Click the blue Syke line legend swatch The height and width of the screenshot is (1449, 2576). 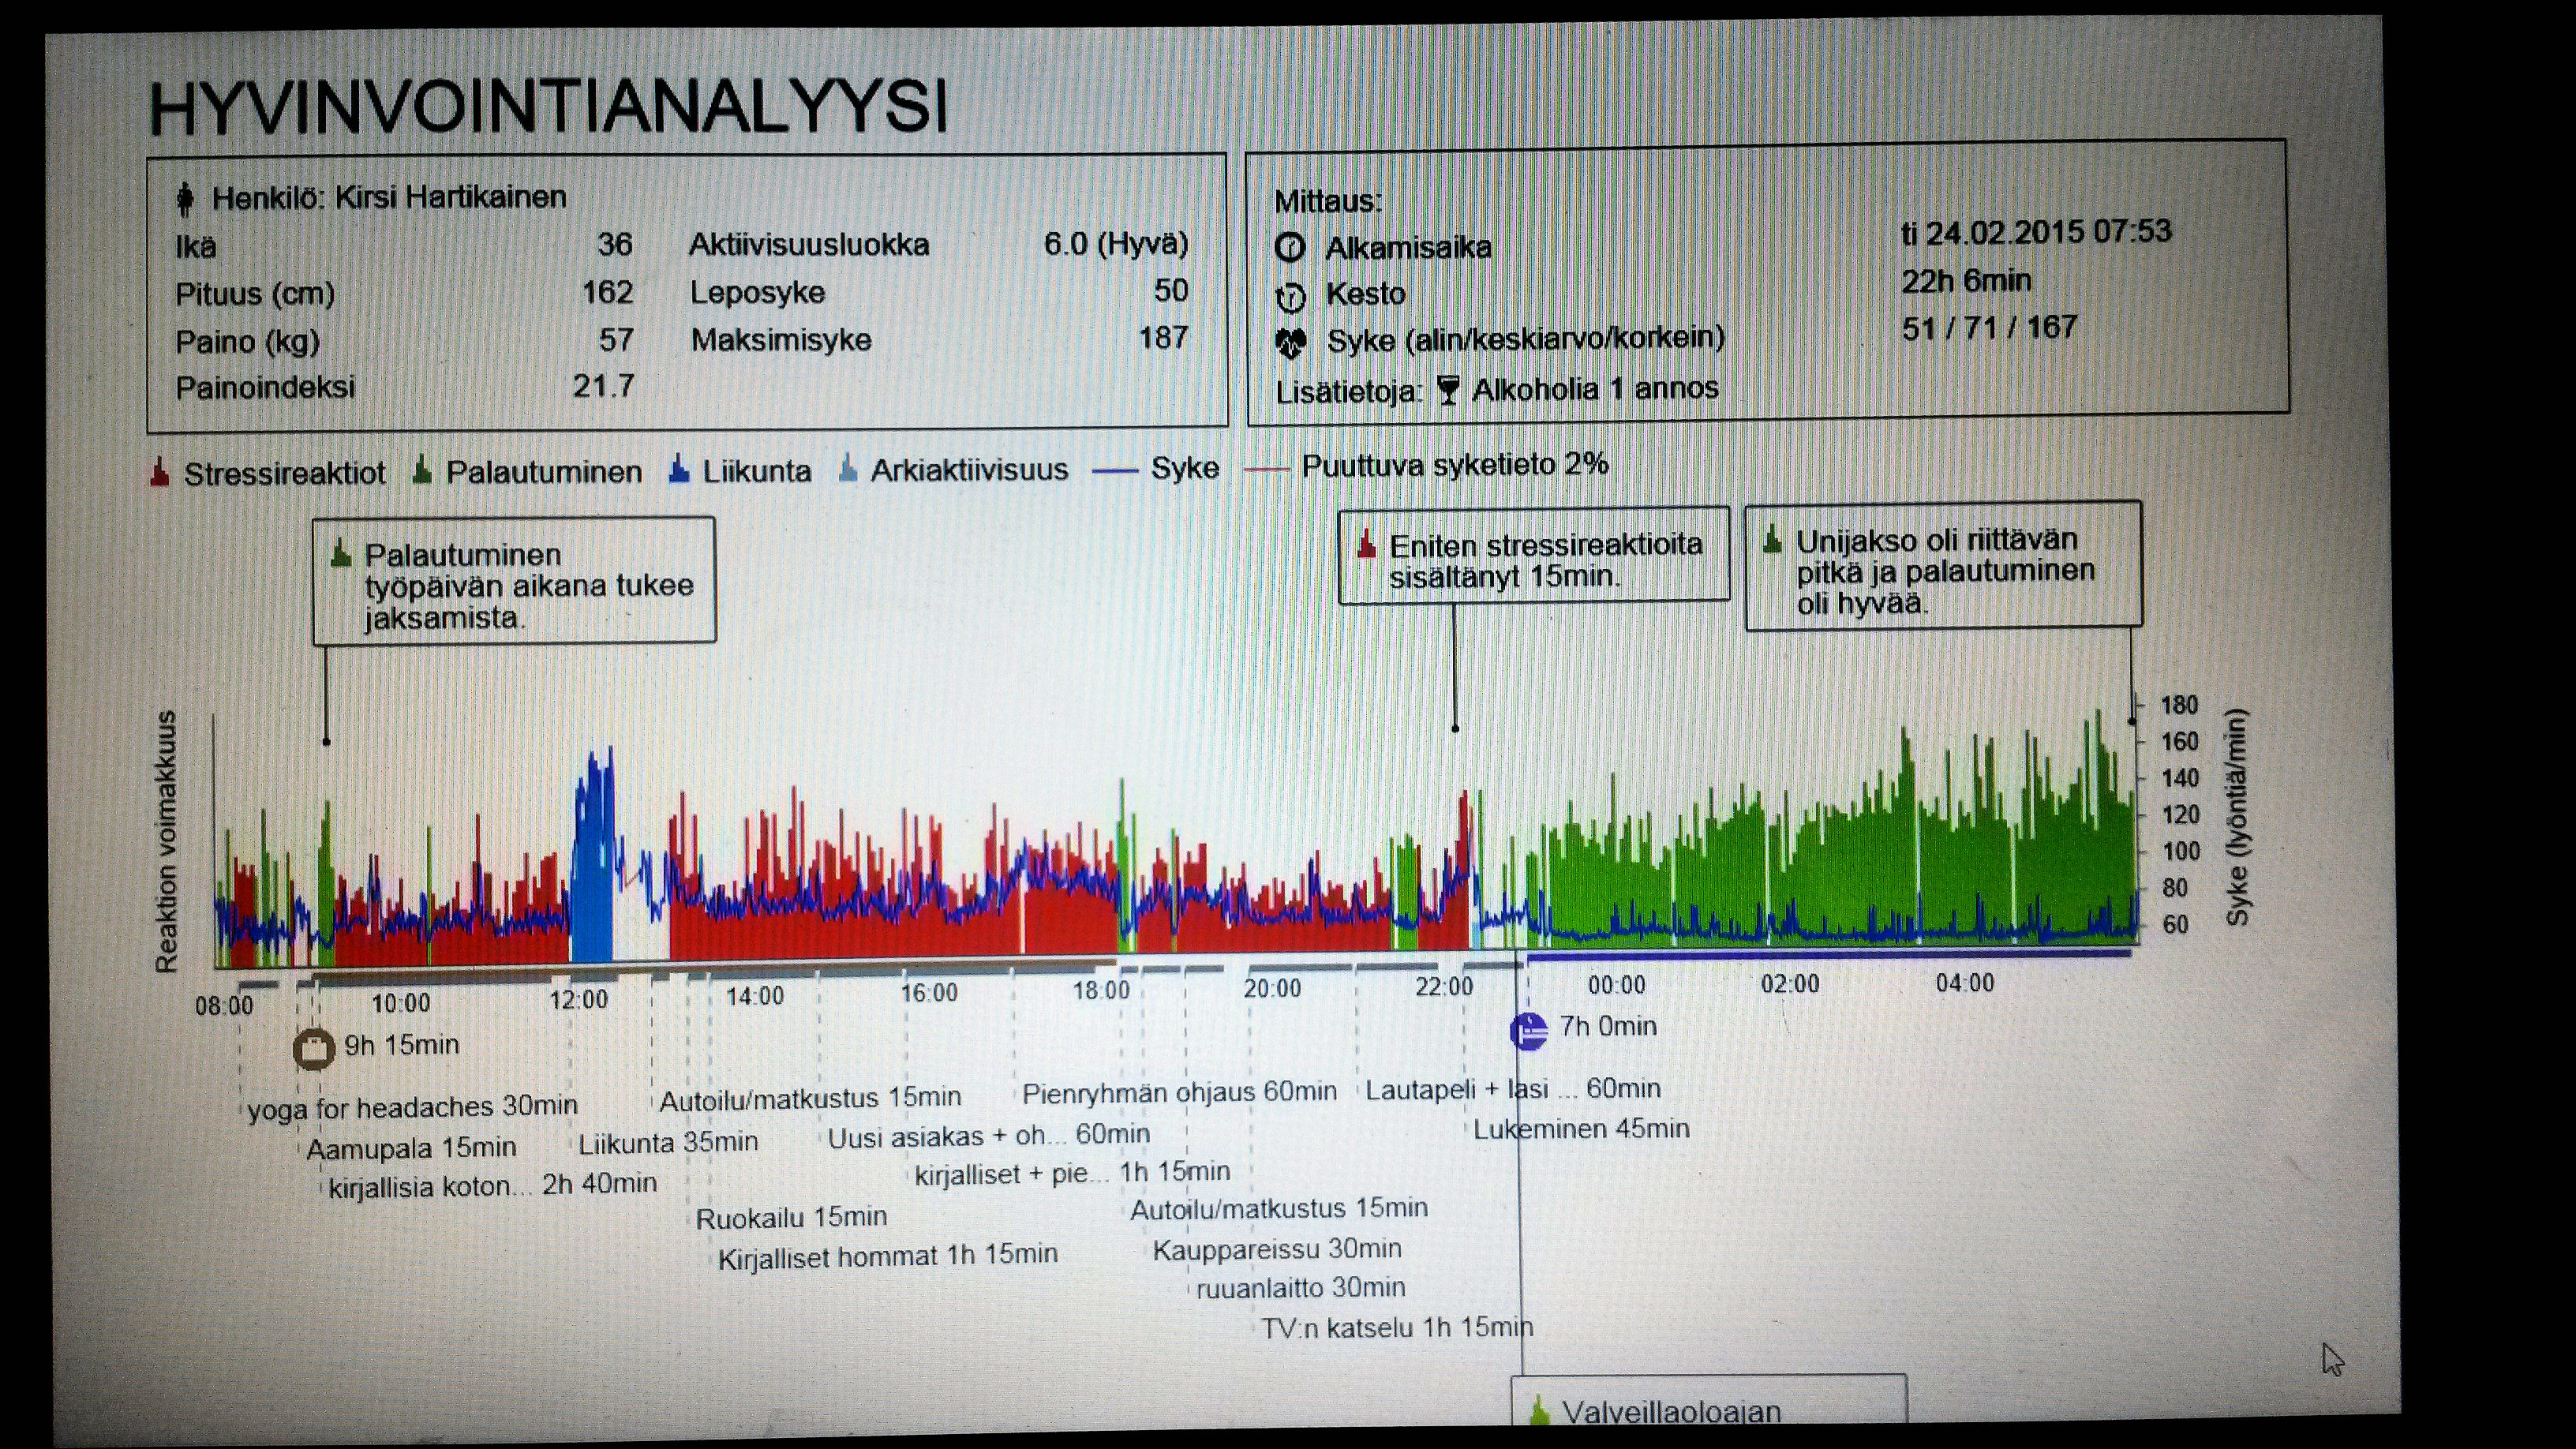tap(1114, 470)
